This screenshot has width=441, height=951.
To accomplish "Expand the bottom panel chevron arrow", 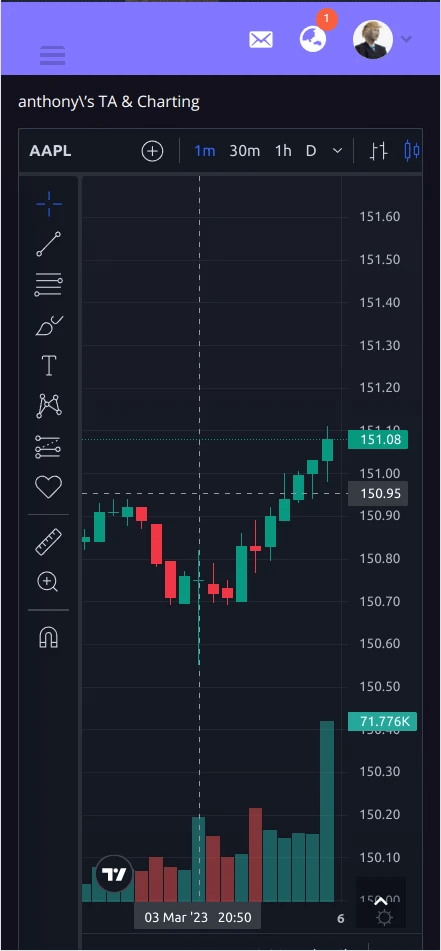I will 381,901.
